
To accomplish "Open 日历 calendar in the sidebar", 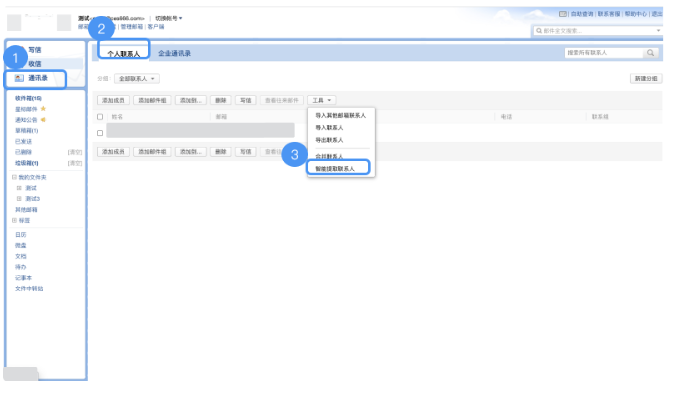I will [x=21, y=234].
